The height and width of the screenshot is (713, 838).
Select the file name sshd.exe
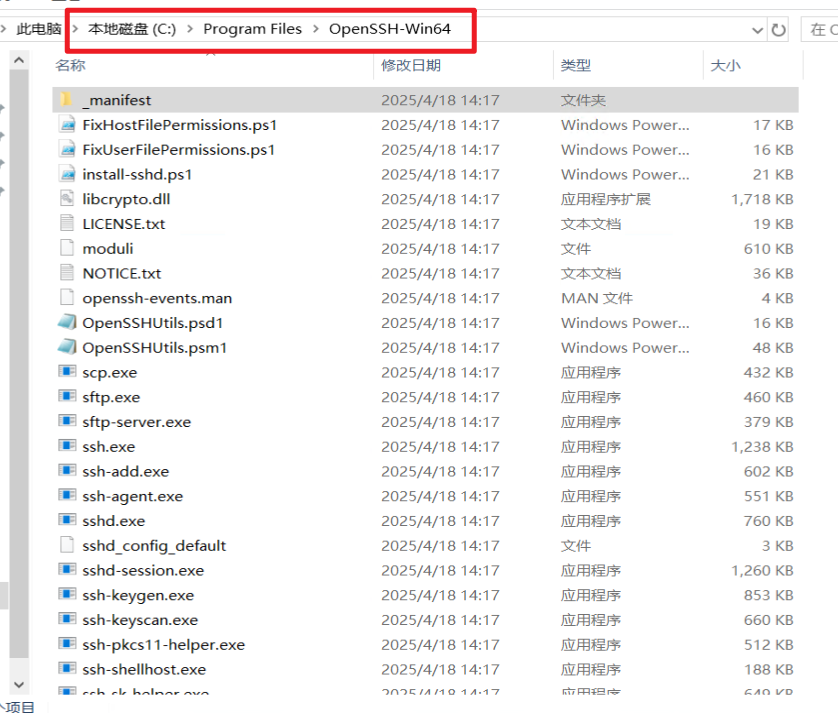pos(113,521)
